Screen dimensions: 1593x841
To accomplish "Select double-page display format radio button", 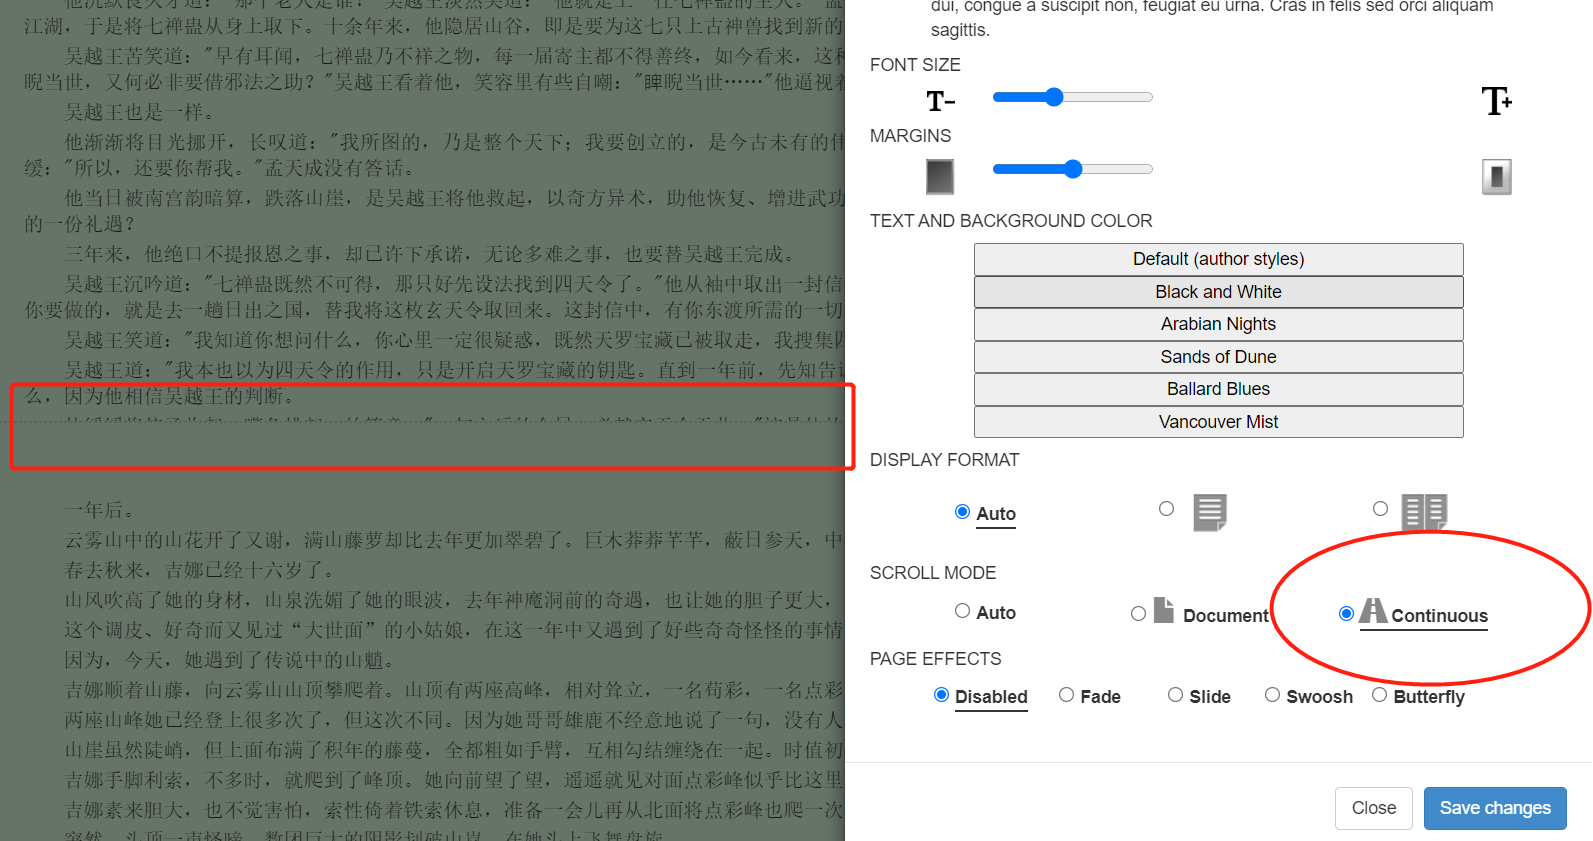I will click(1380, 509).
